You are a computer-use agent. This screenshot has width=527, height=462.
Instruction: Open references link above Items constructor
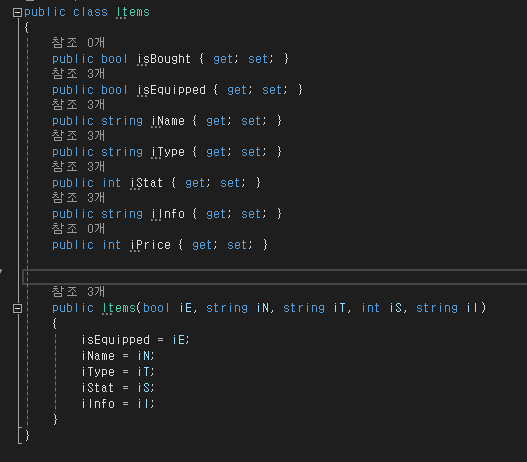78,291
